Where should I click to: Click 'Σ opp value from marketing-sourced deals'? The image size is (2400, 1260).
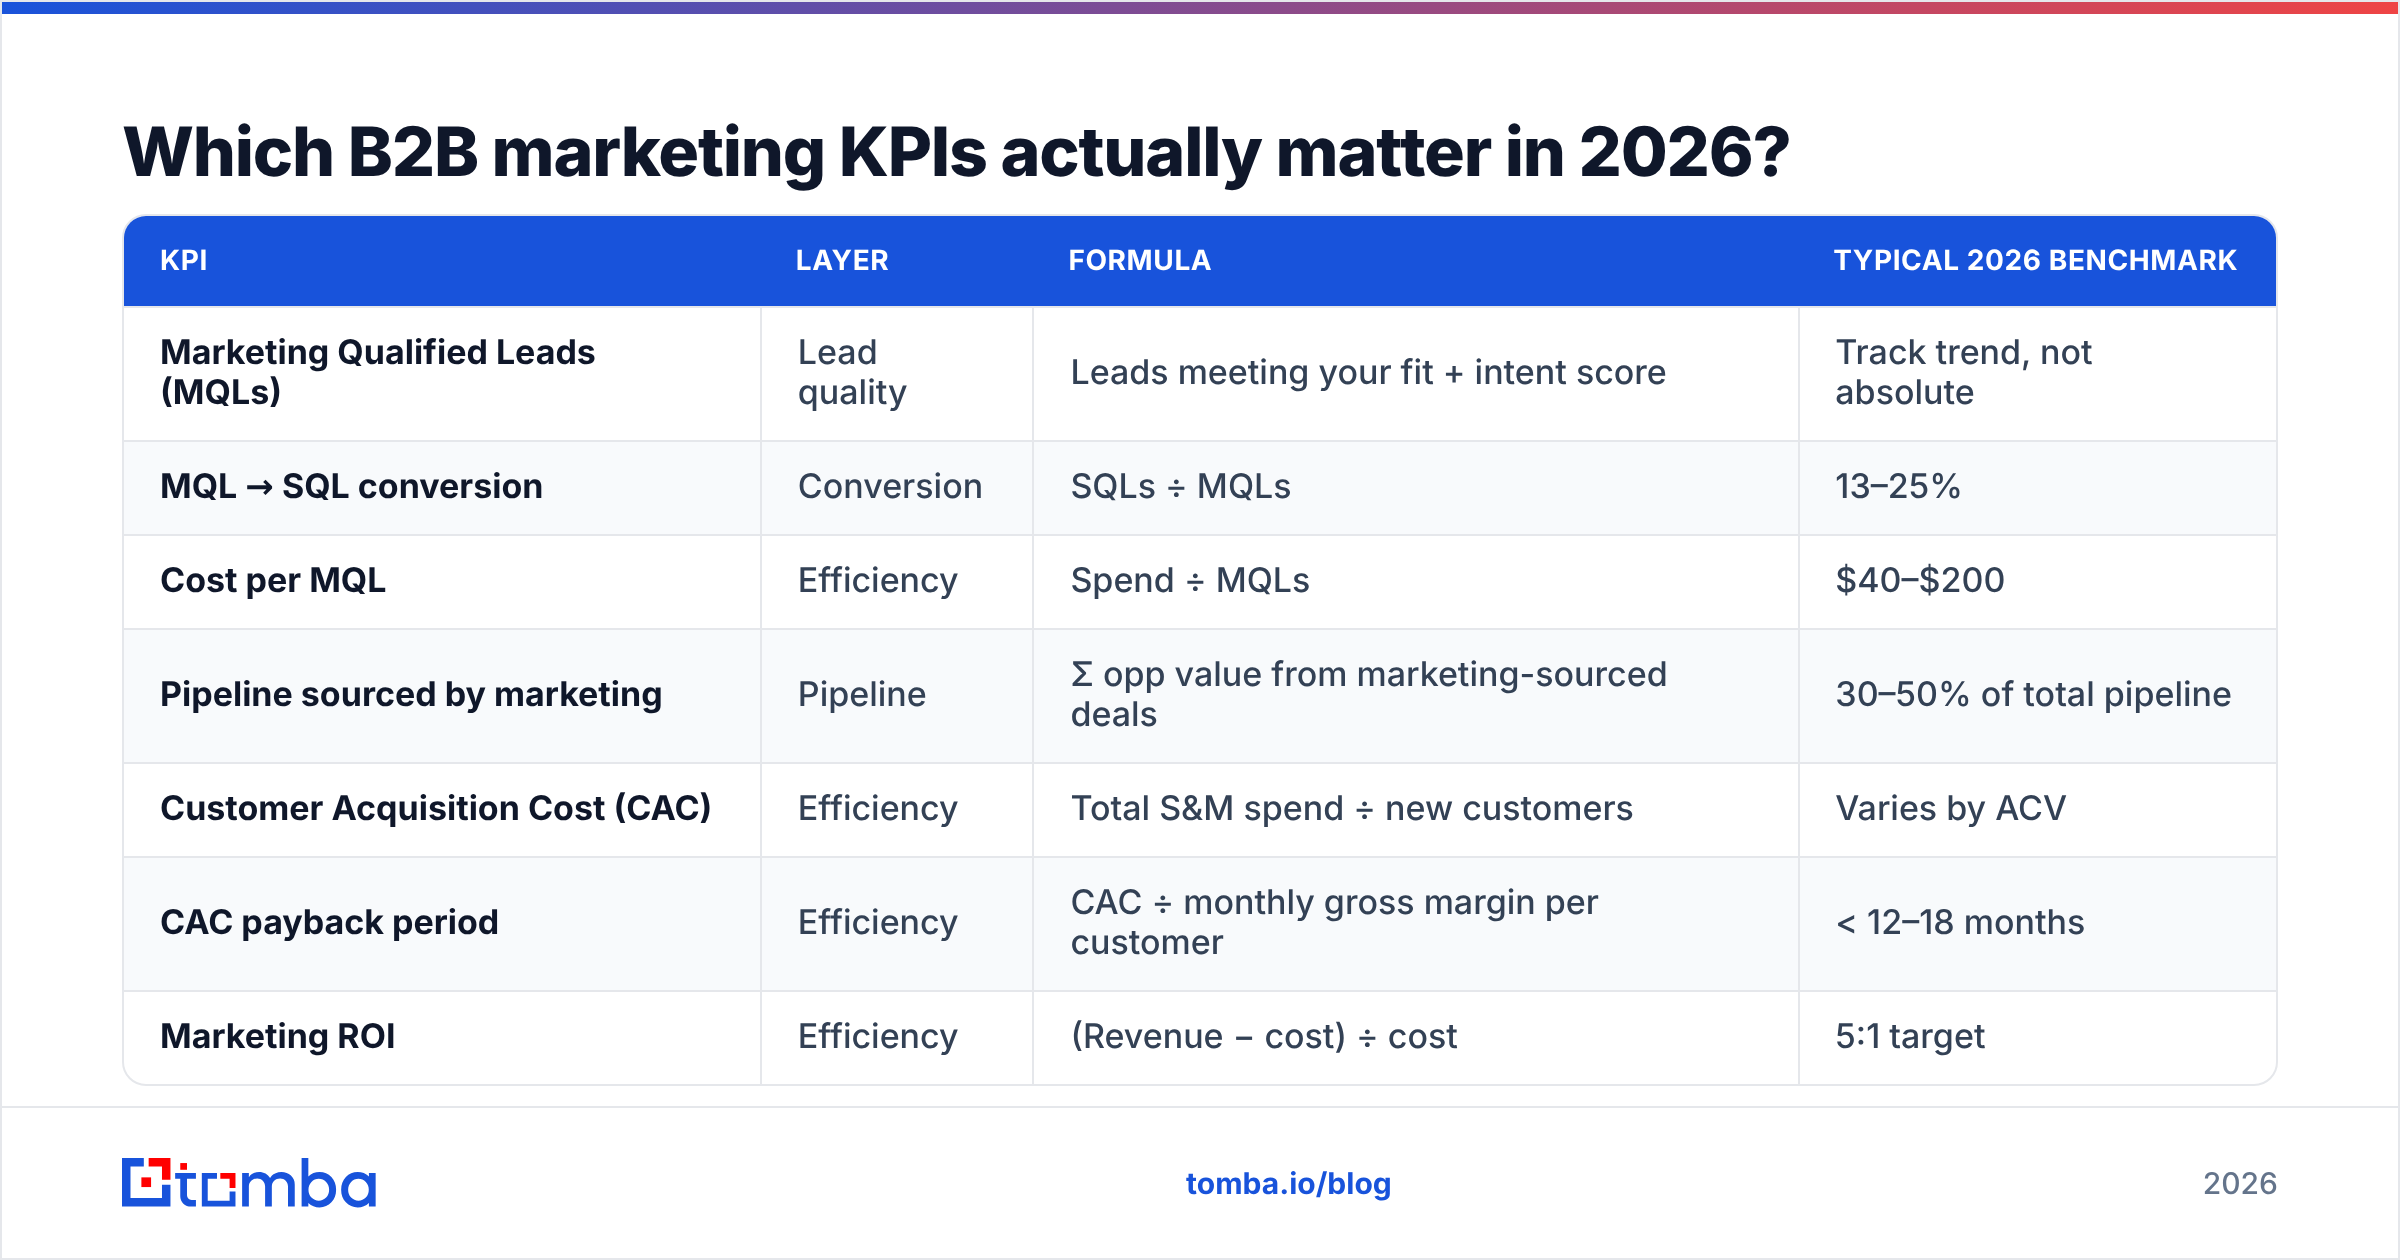1369,694
